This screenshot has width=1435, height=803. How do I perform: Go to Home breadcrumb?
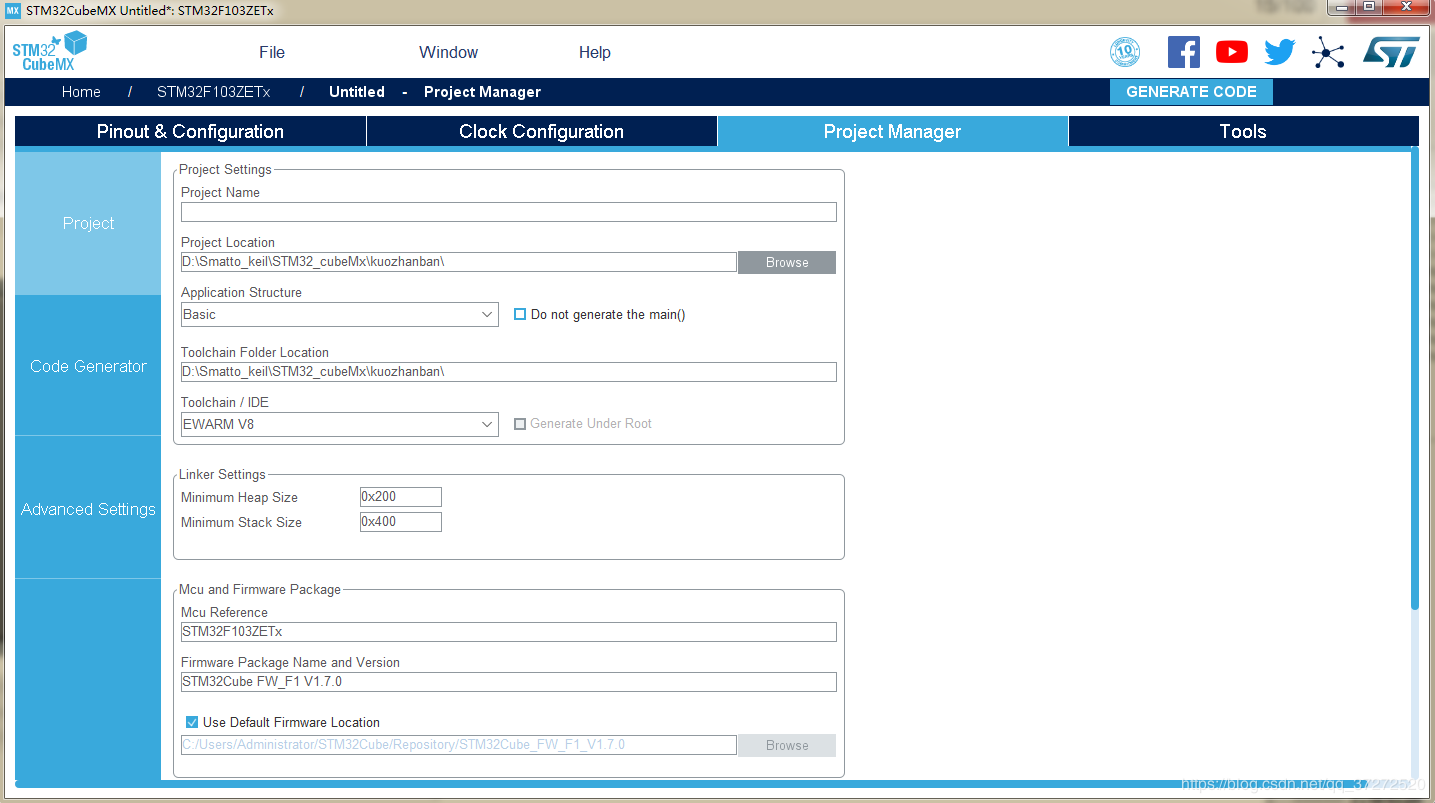[x=81, y=92]
